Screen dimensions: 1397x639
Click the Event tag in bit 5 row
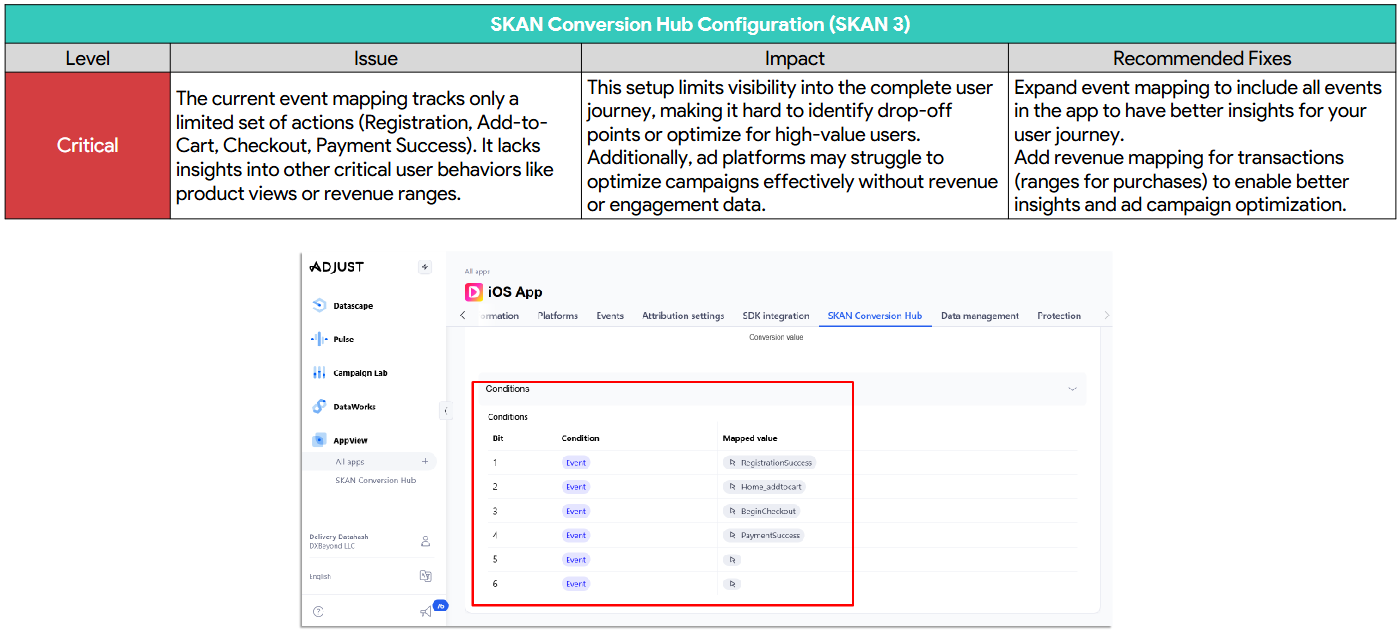click(576, 560)
